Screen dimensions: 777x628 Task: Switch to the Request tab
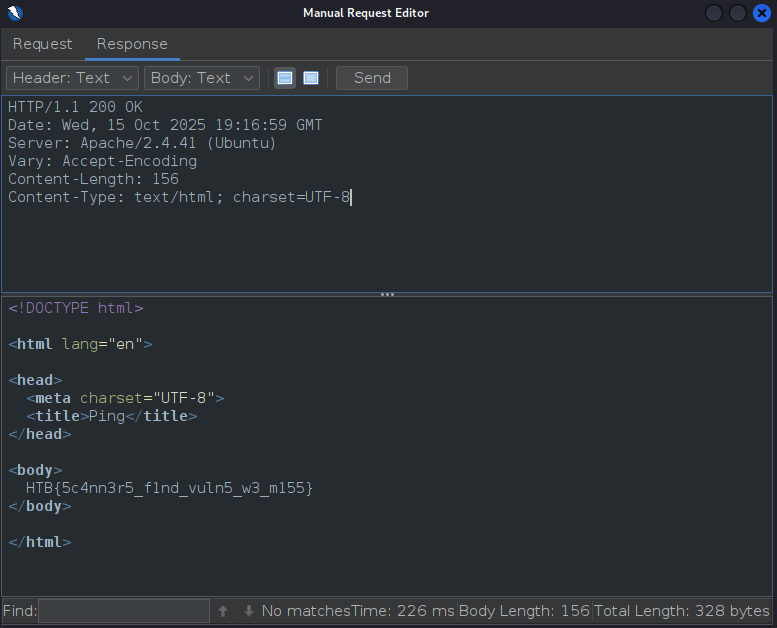click(42, 44)
